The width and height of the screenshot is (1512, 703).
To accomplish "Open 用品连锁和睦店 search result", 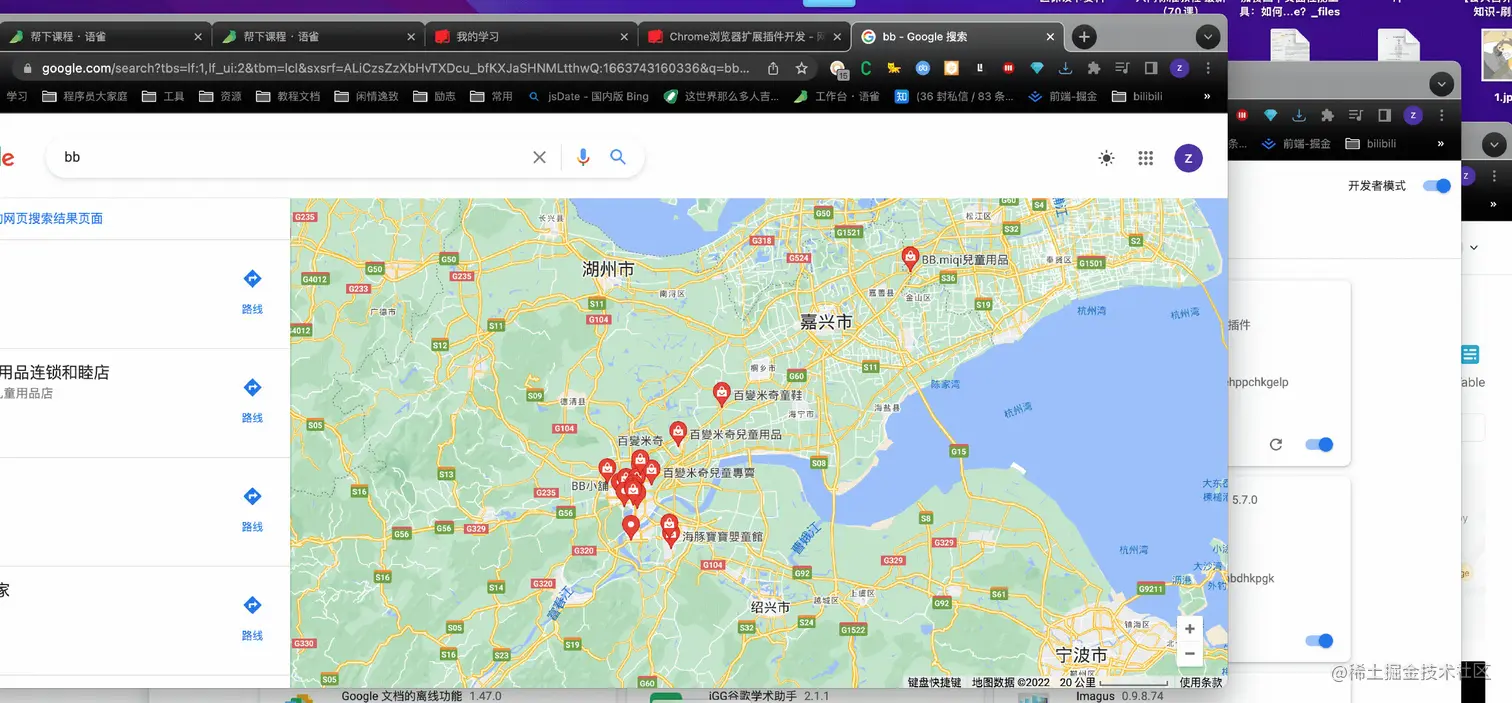I will tap(55, 372).
